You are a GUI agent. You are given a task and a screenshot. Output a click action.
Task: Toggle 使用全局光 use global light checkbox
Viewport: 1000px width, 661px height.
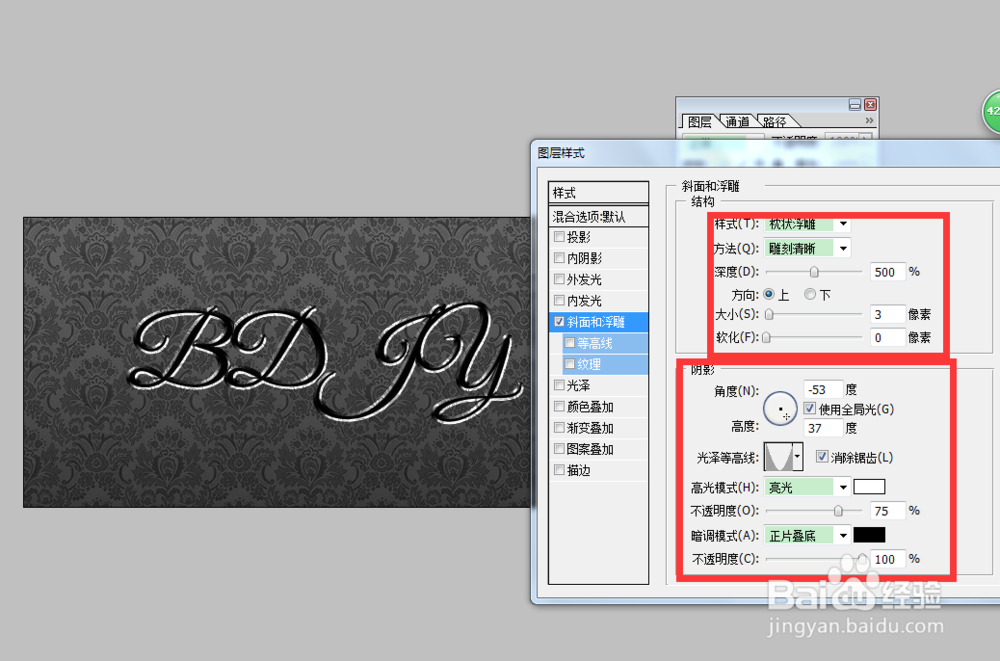pos(809,408)
